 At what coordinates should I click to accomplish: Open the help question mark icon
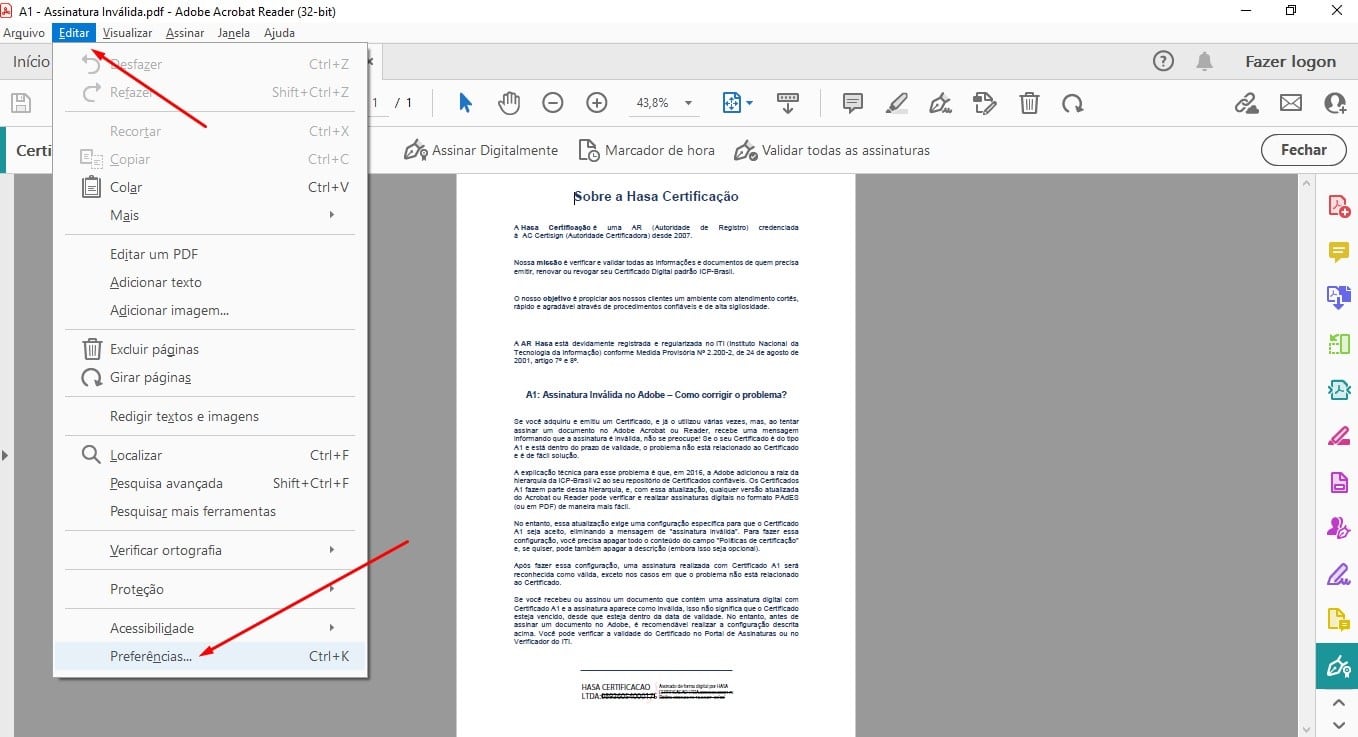pos(1163,61)
